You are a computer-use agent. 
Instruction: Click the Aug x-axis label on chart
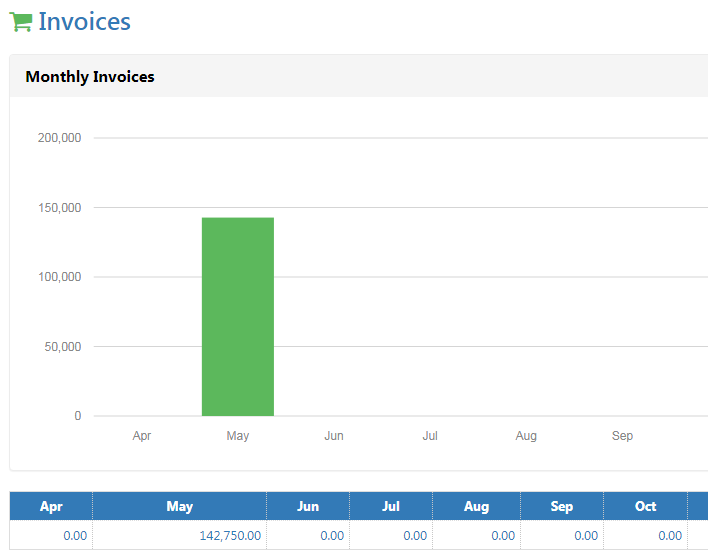point(526,436)
